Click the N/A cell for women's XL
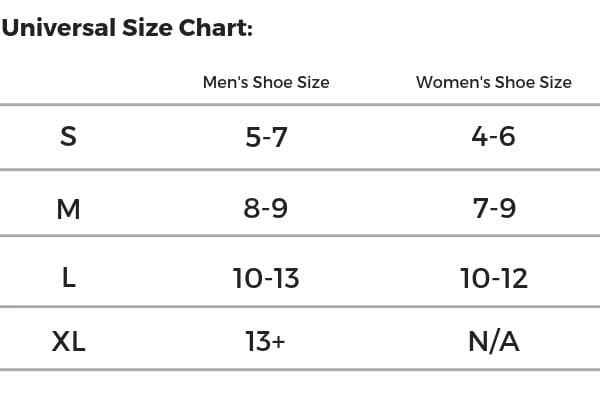This screenshot has height=400, width=600. coord(493,342)
